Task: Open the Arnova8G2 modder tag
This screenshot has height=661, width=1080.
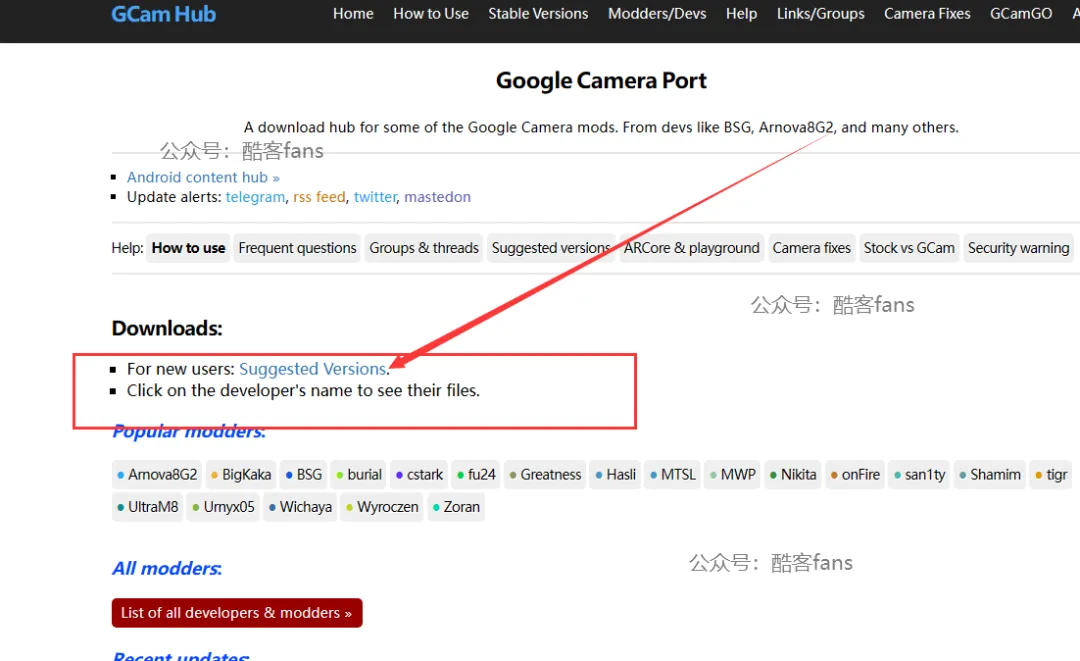Action: coord(157,474)
